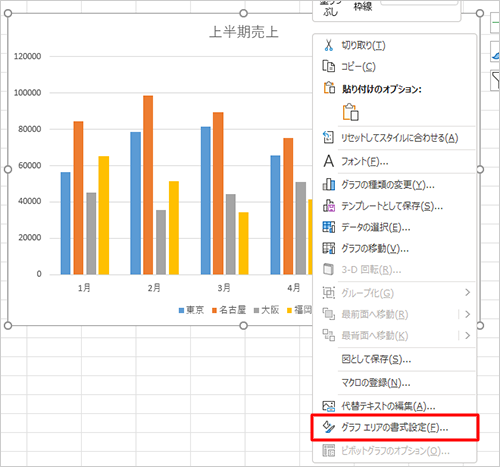Select the orange 名古屋 bar for 2月

point(148,185)
